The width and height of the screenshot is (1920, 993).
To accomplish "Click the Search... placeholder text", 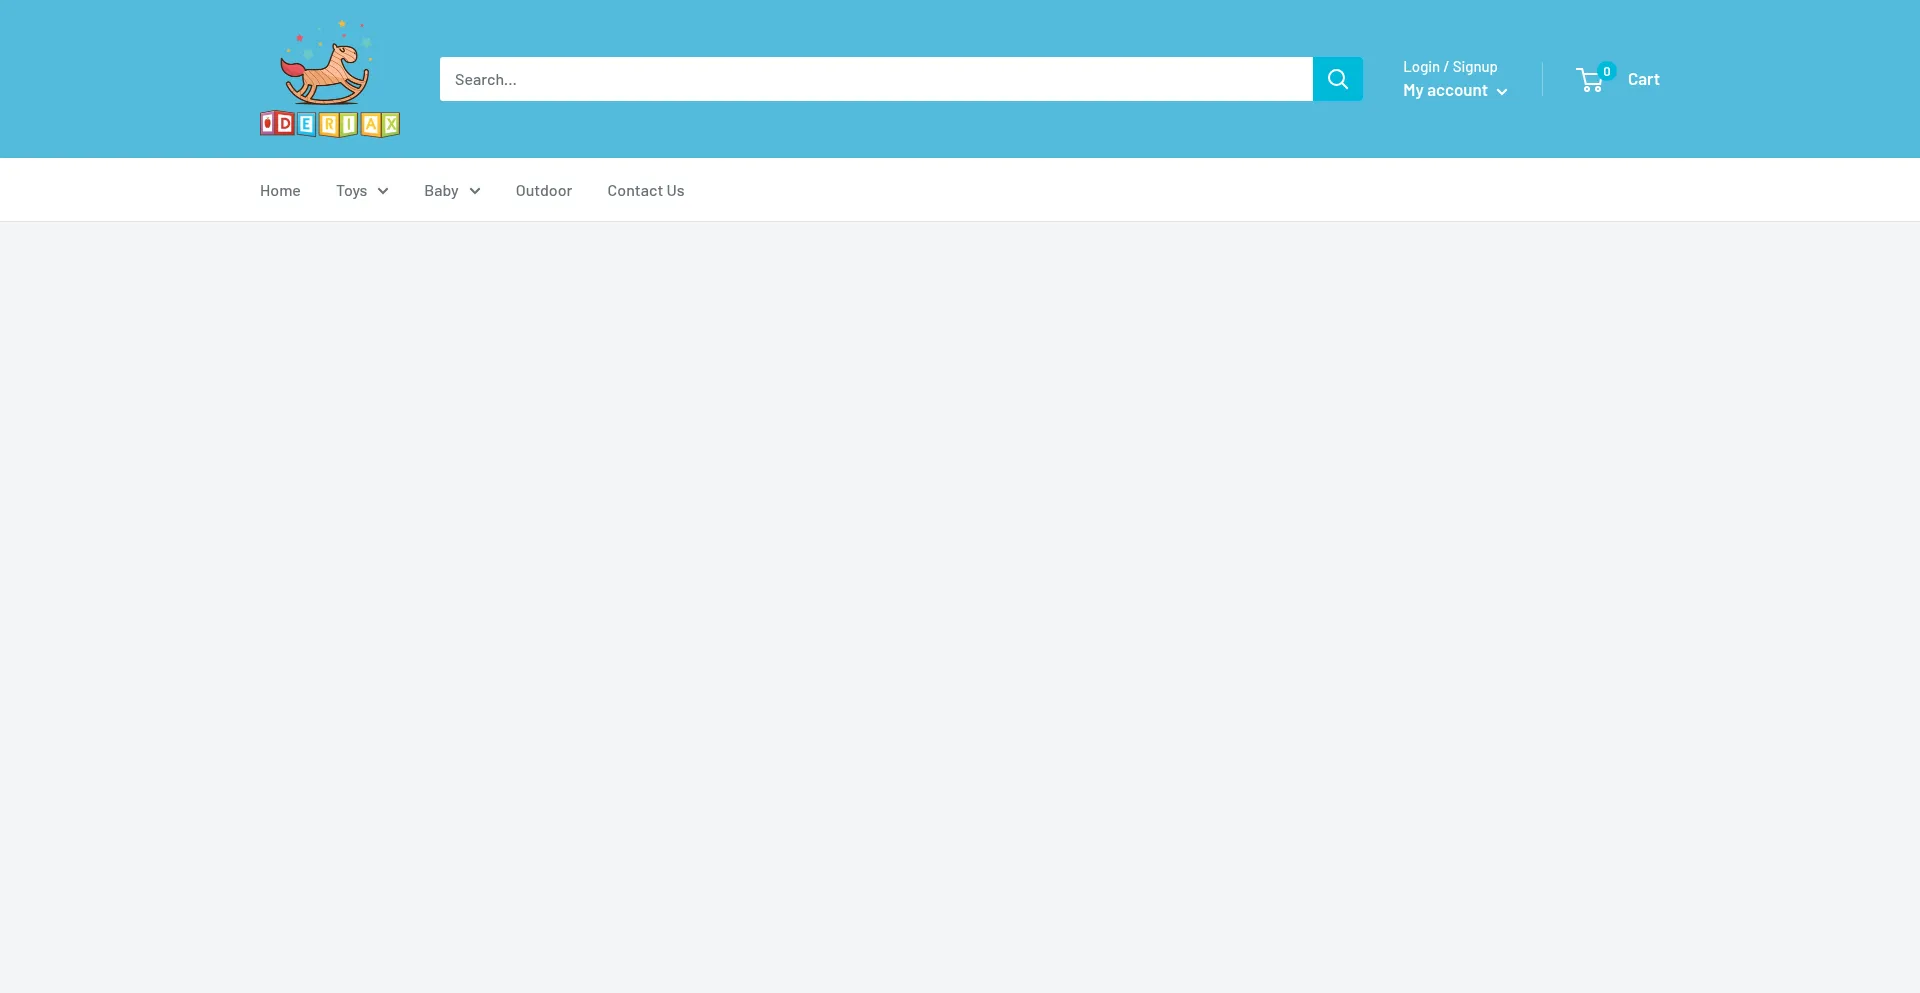I will point(486,80).
